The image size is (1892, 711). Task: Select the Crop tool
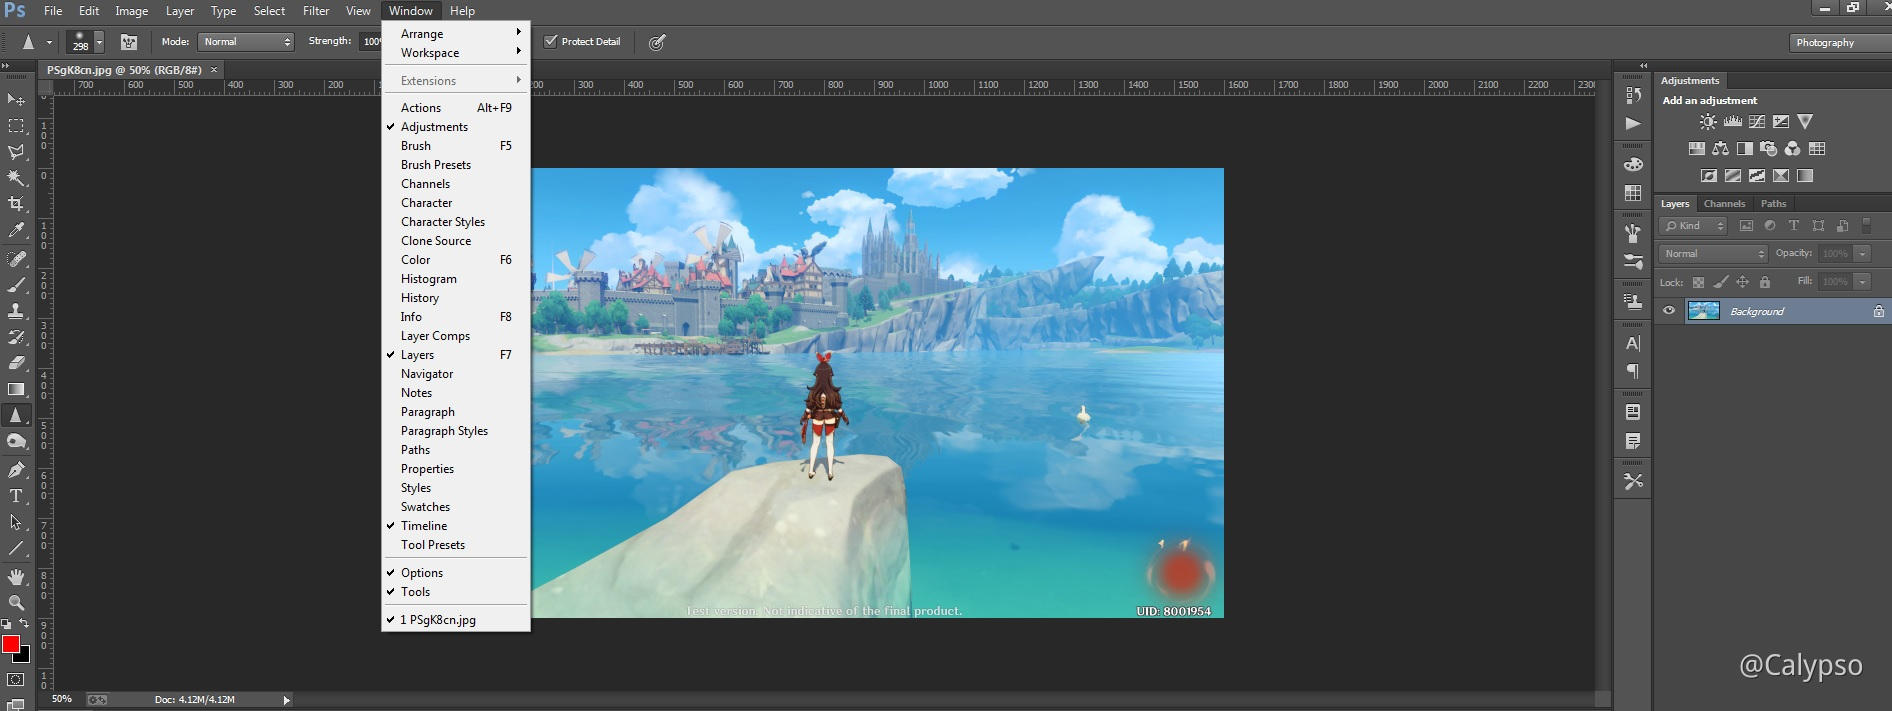coord(16,204)
